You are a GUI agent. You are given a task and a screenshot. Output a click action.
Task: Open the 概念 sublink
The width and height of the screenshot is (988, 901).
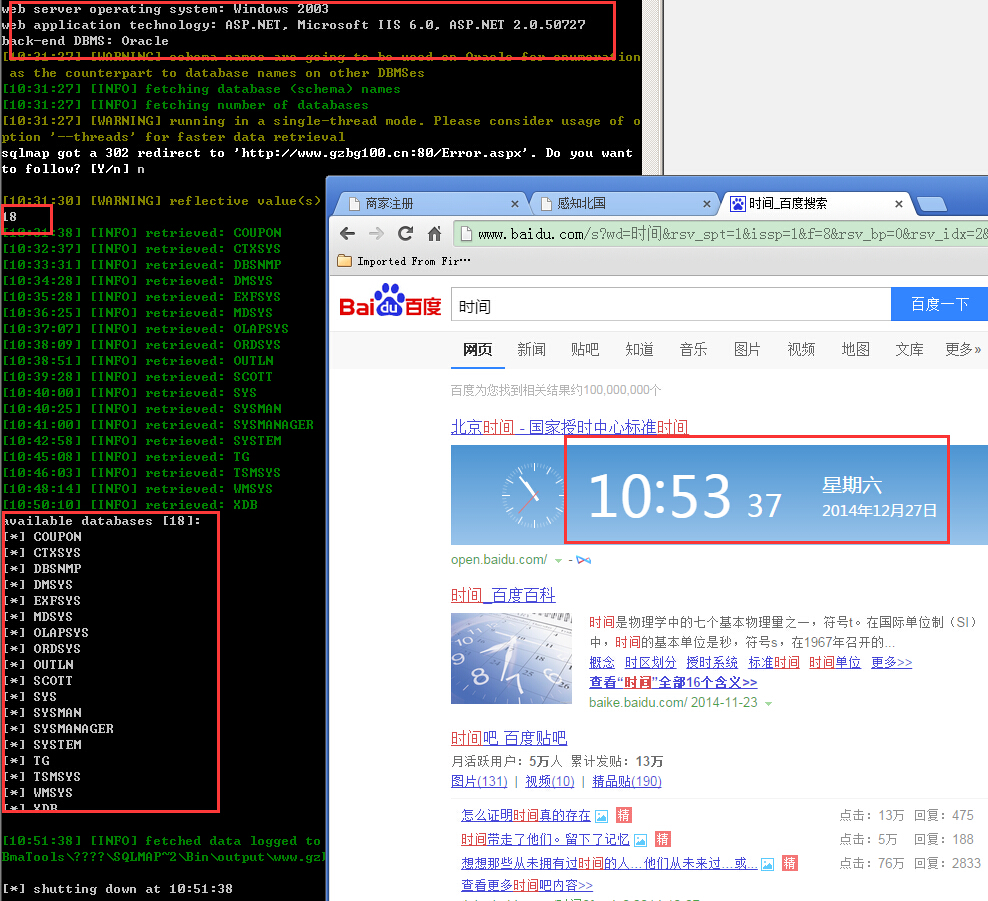pos(602,662)
